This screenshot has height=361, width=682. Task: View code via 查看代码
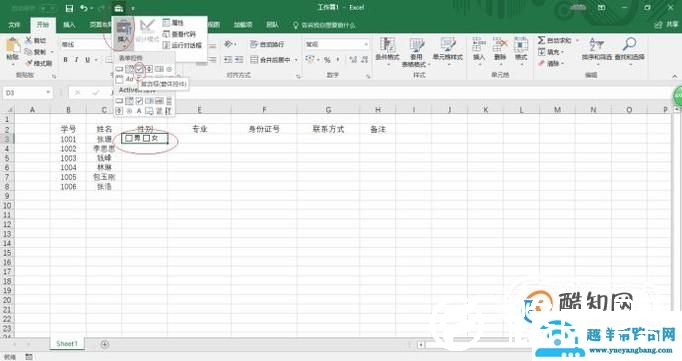click(179, 34)
